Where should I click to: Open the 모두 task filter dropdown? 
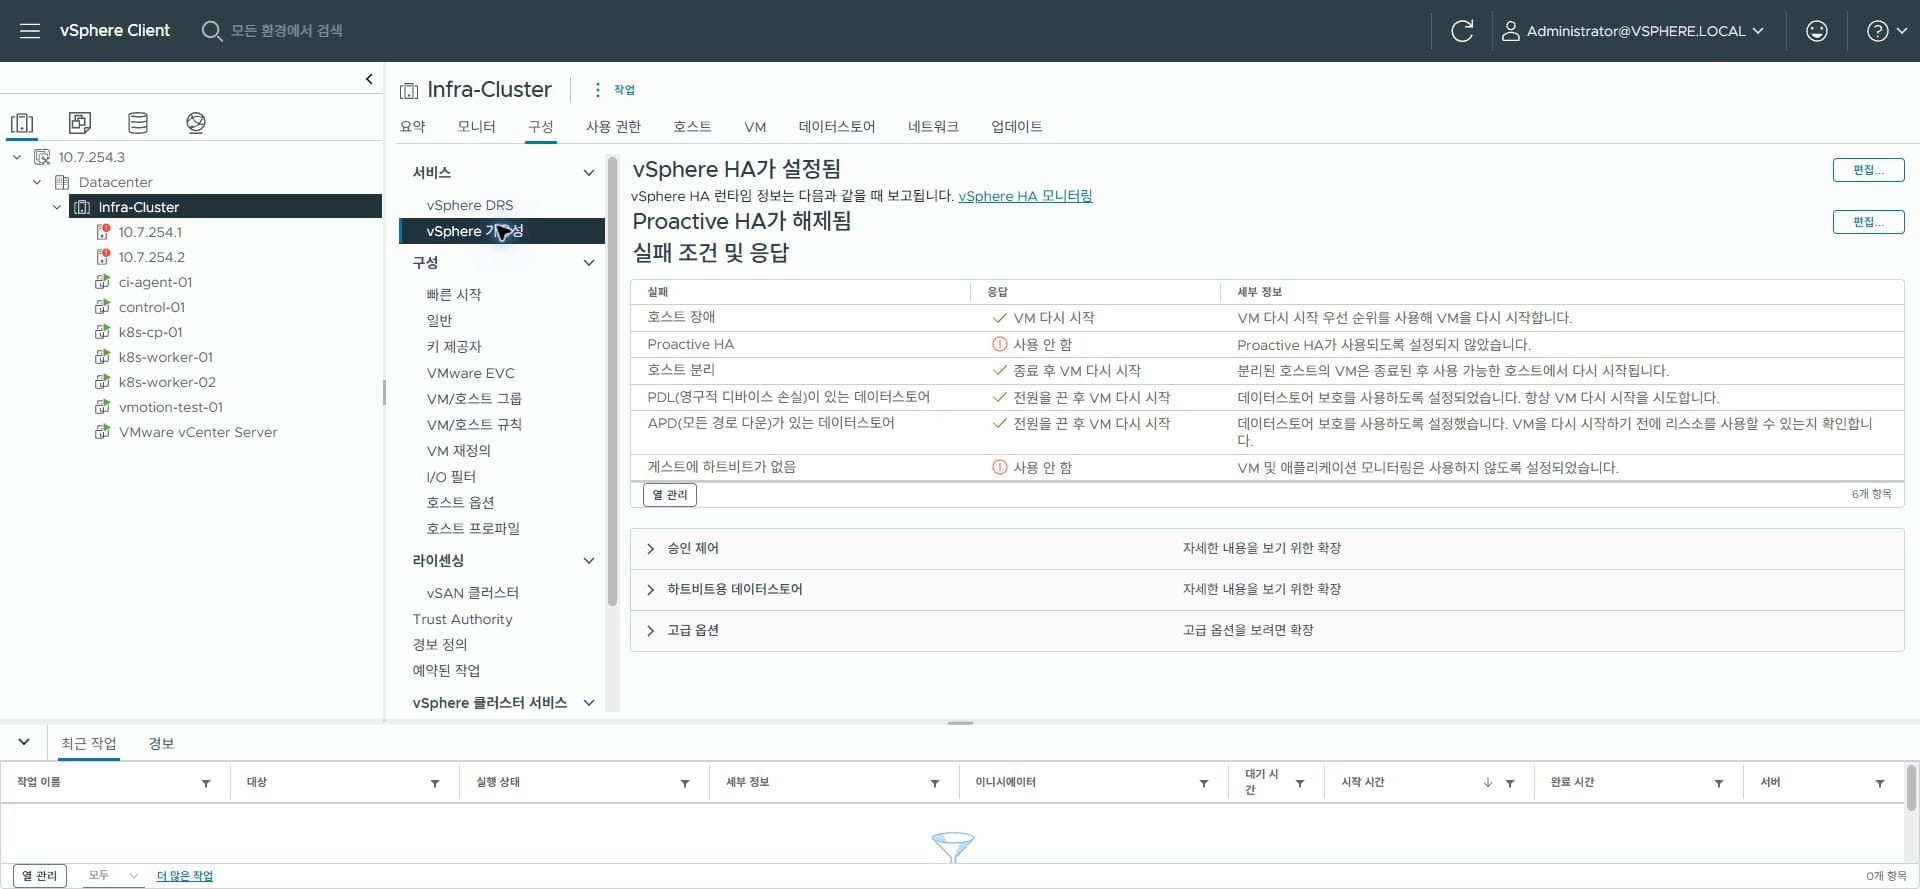(113, 876)
